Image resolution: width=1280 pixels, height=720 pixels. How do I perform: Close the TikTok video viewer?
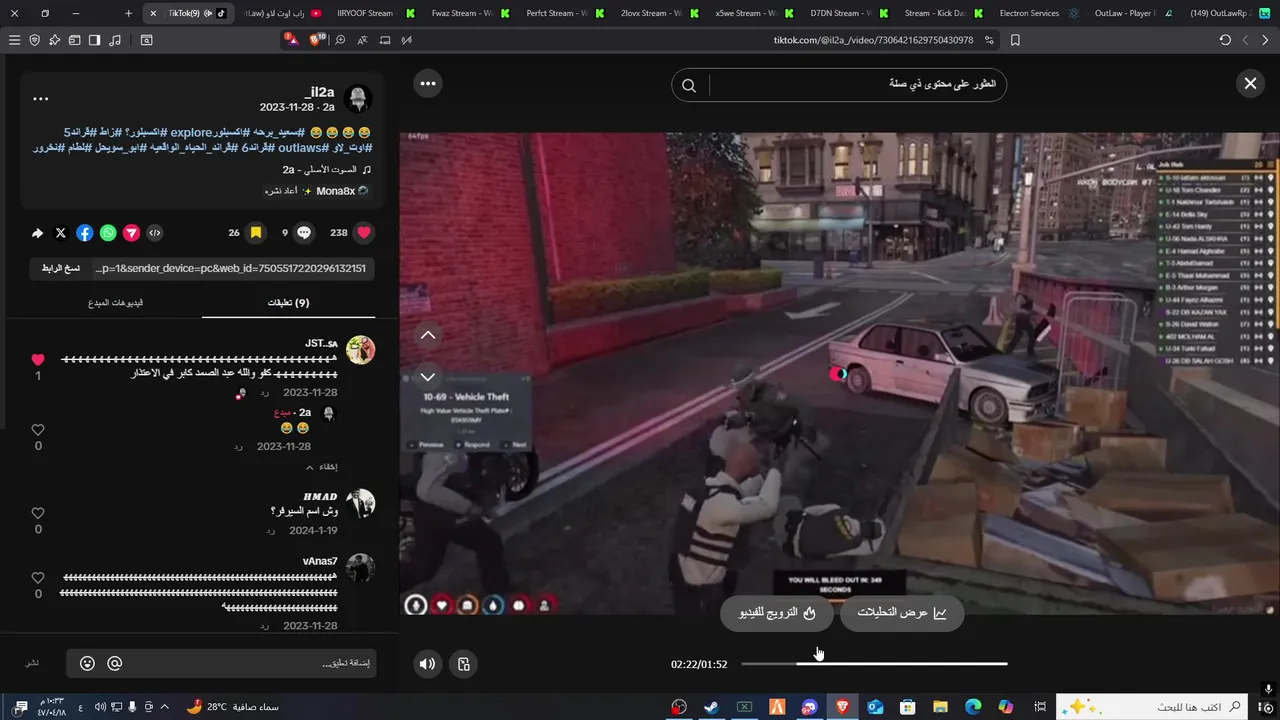[x=1250, y=84]
